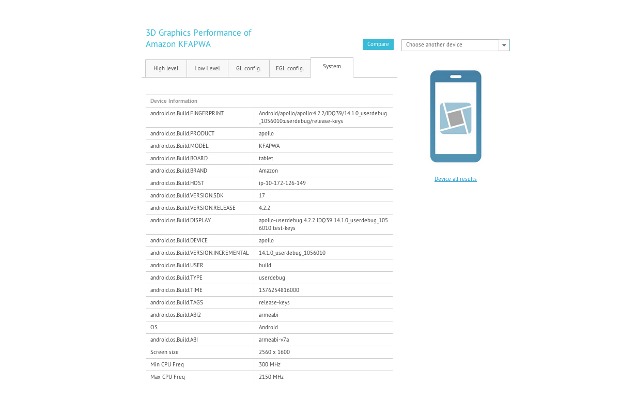Click the 2150 MHz max frequency value
Image resolution: width=620 pixels, height=400 pixels.
(271, 377)
